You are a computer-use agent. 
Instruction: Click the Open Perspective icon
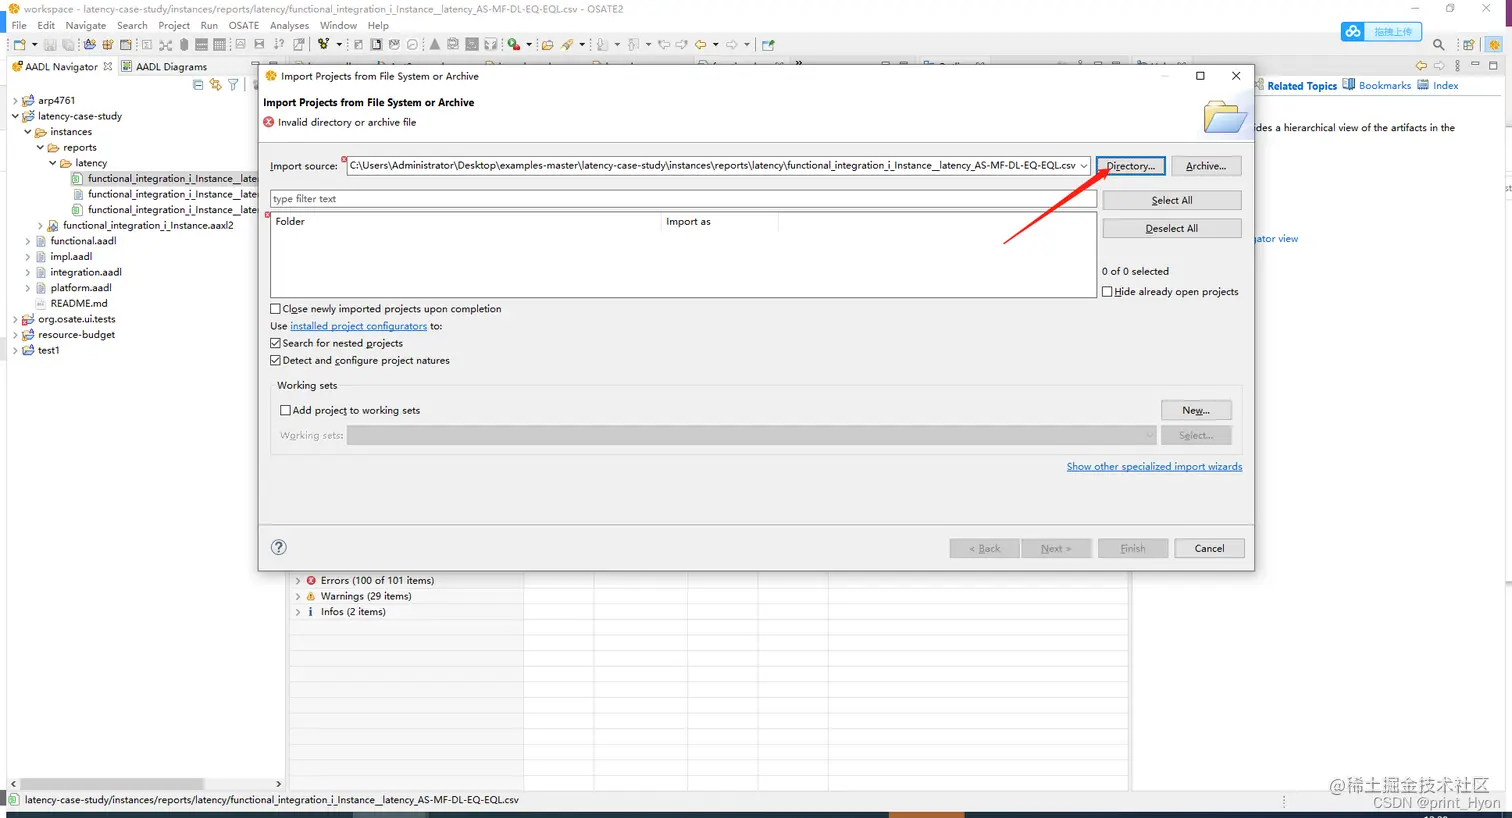1469,45
